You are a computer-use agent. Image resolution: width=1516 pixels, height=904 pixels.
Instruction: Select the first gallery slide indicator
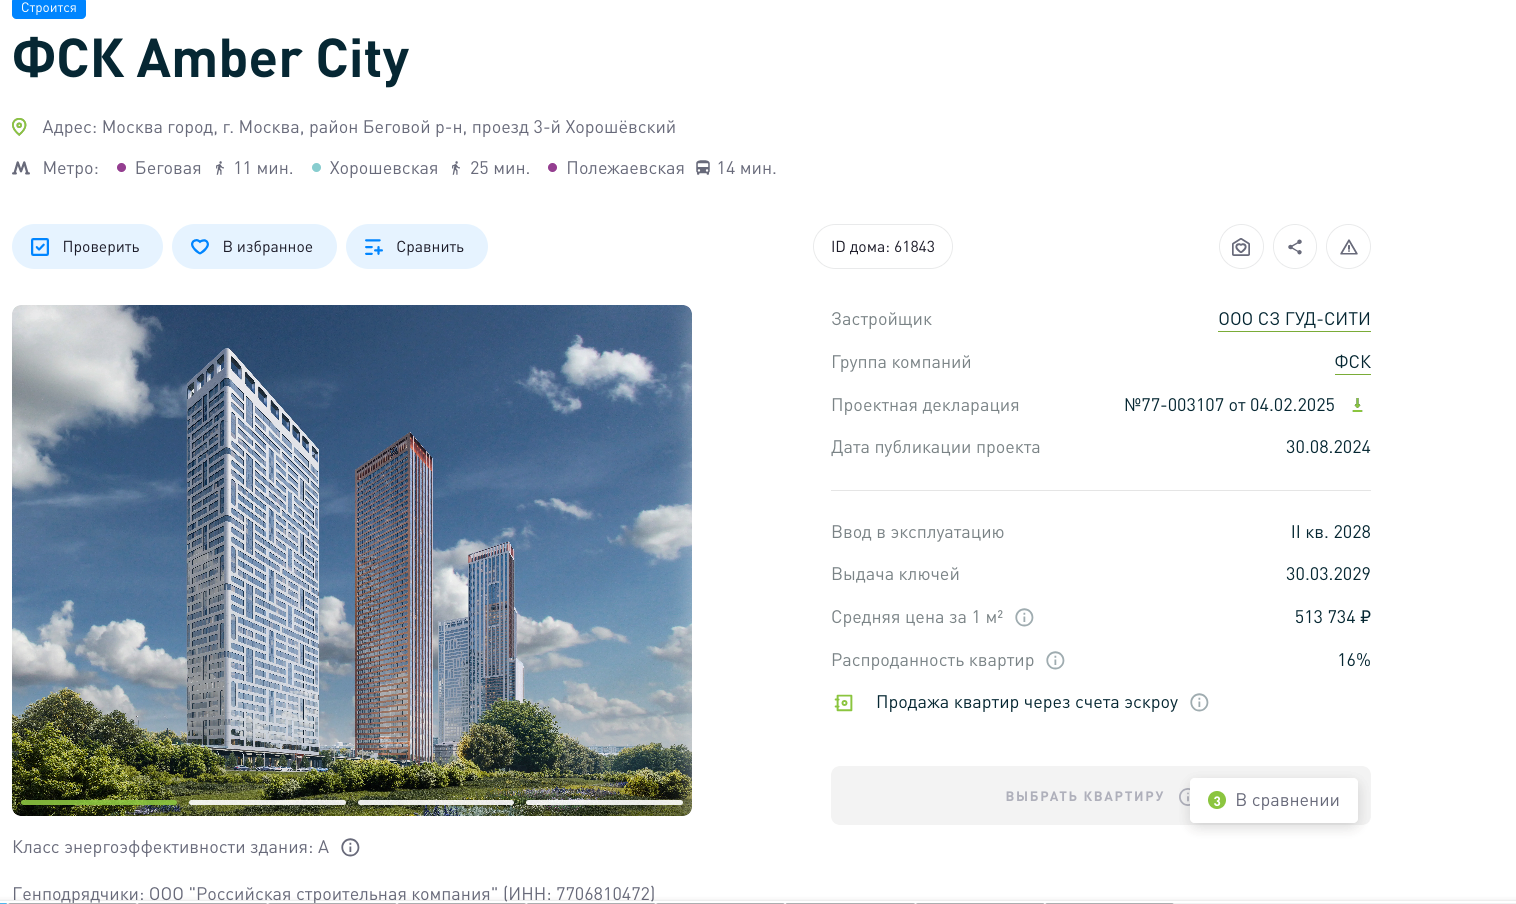point(99,802)
